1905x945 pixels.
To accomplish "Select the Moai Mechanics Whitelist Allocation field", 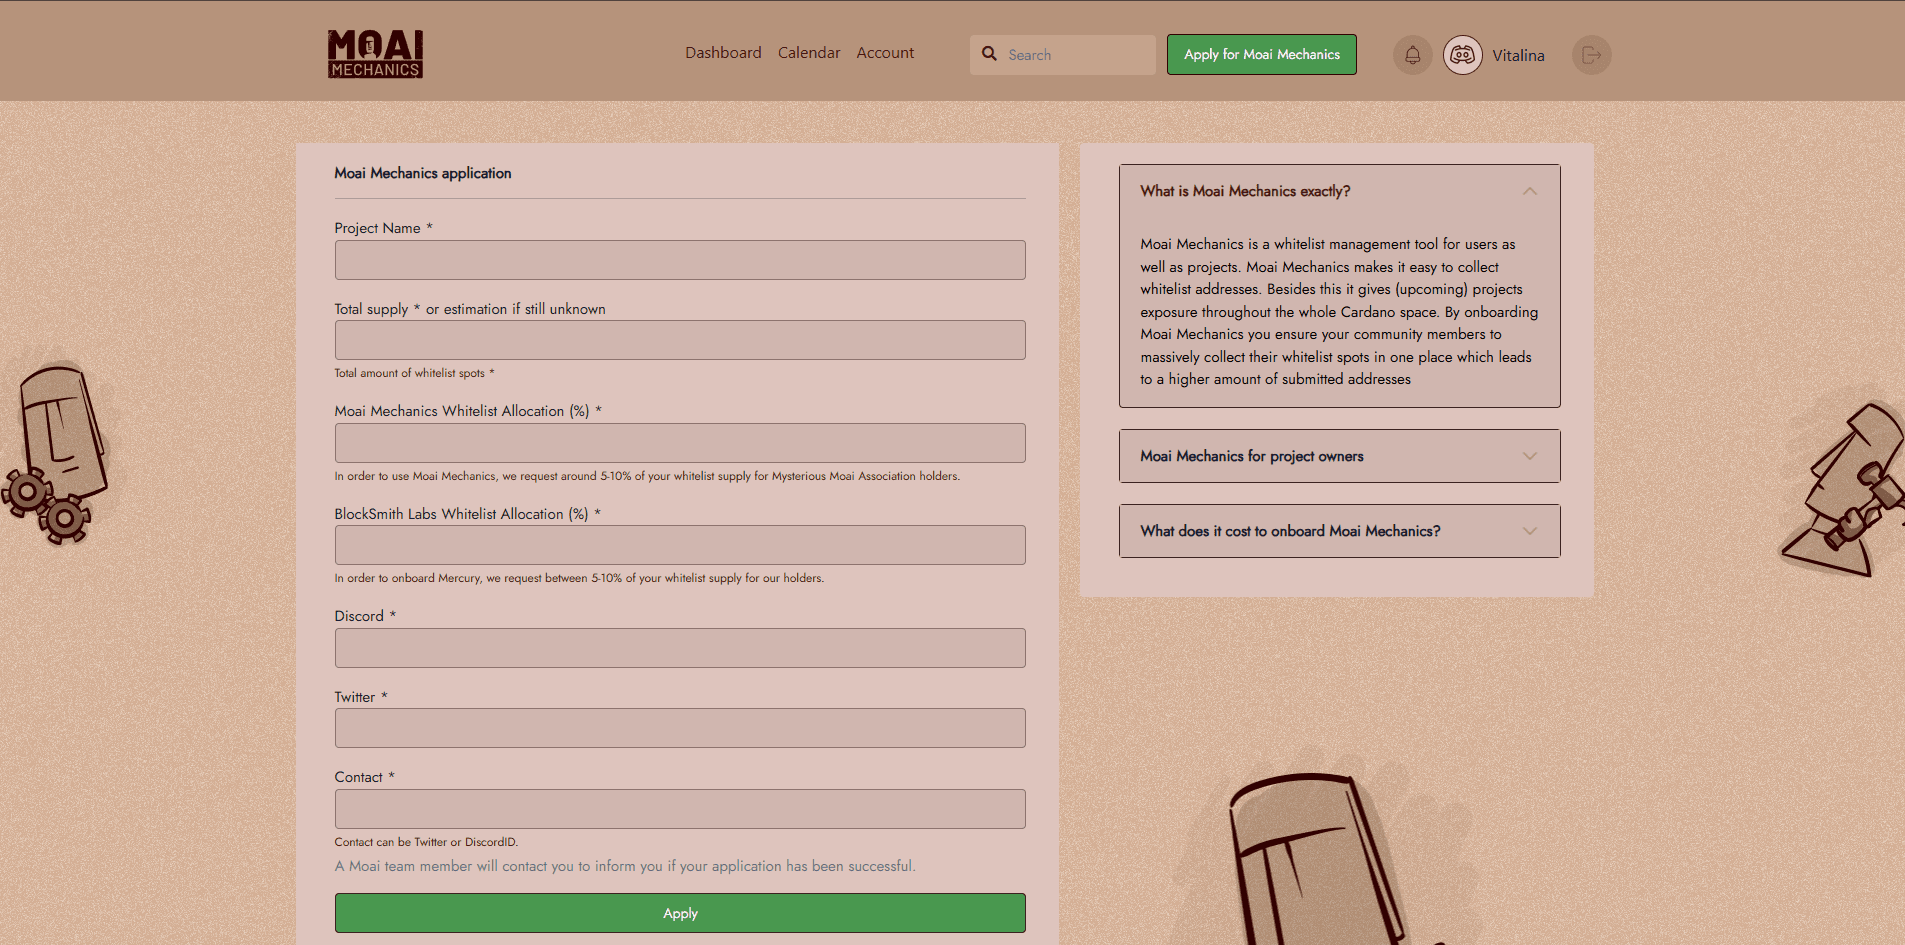I will click(x=680, y=443).
